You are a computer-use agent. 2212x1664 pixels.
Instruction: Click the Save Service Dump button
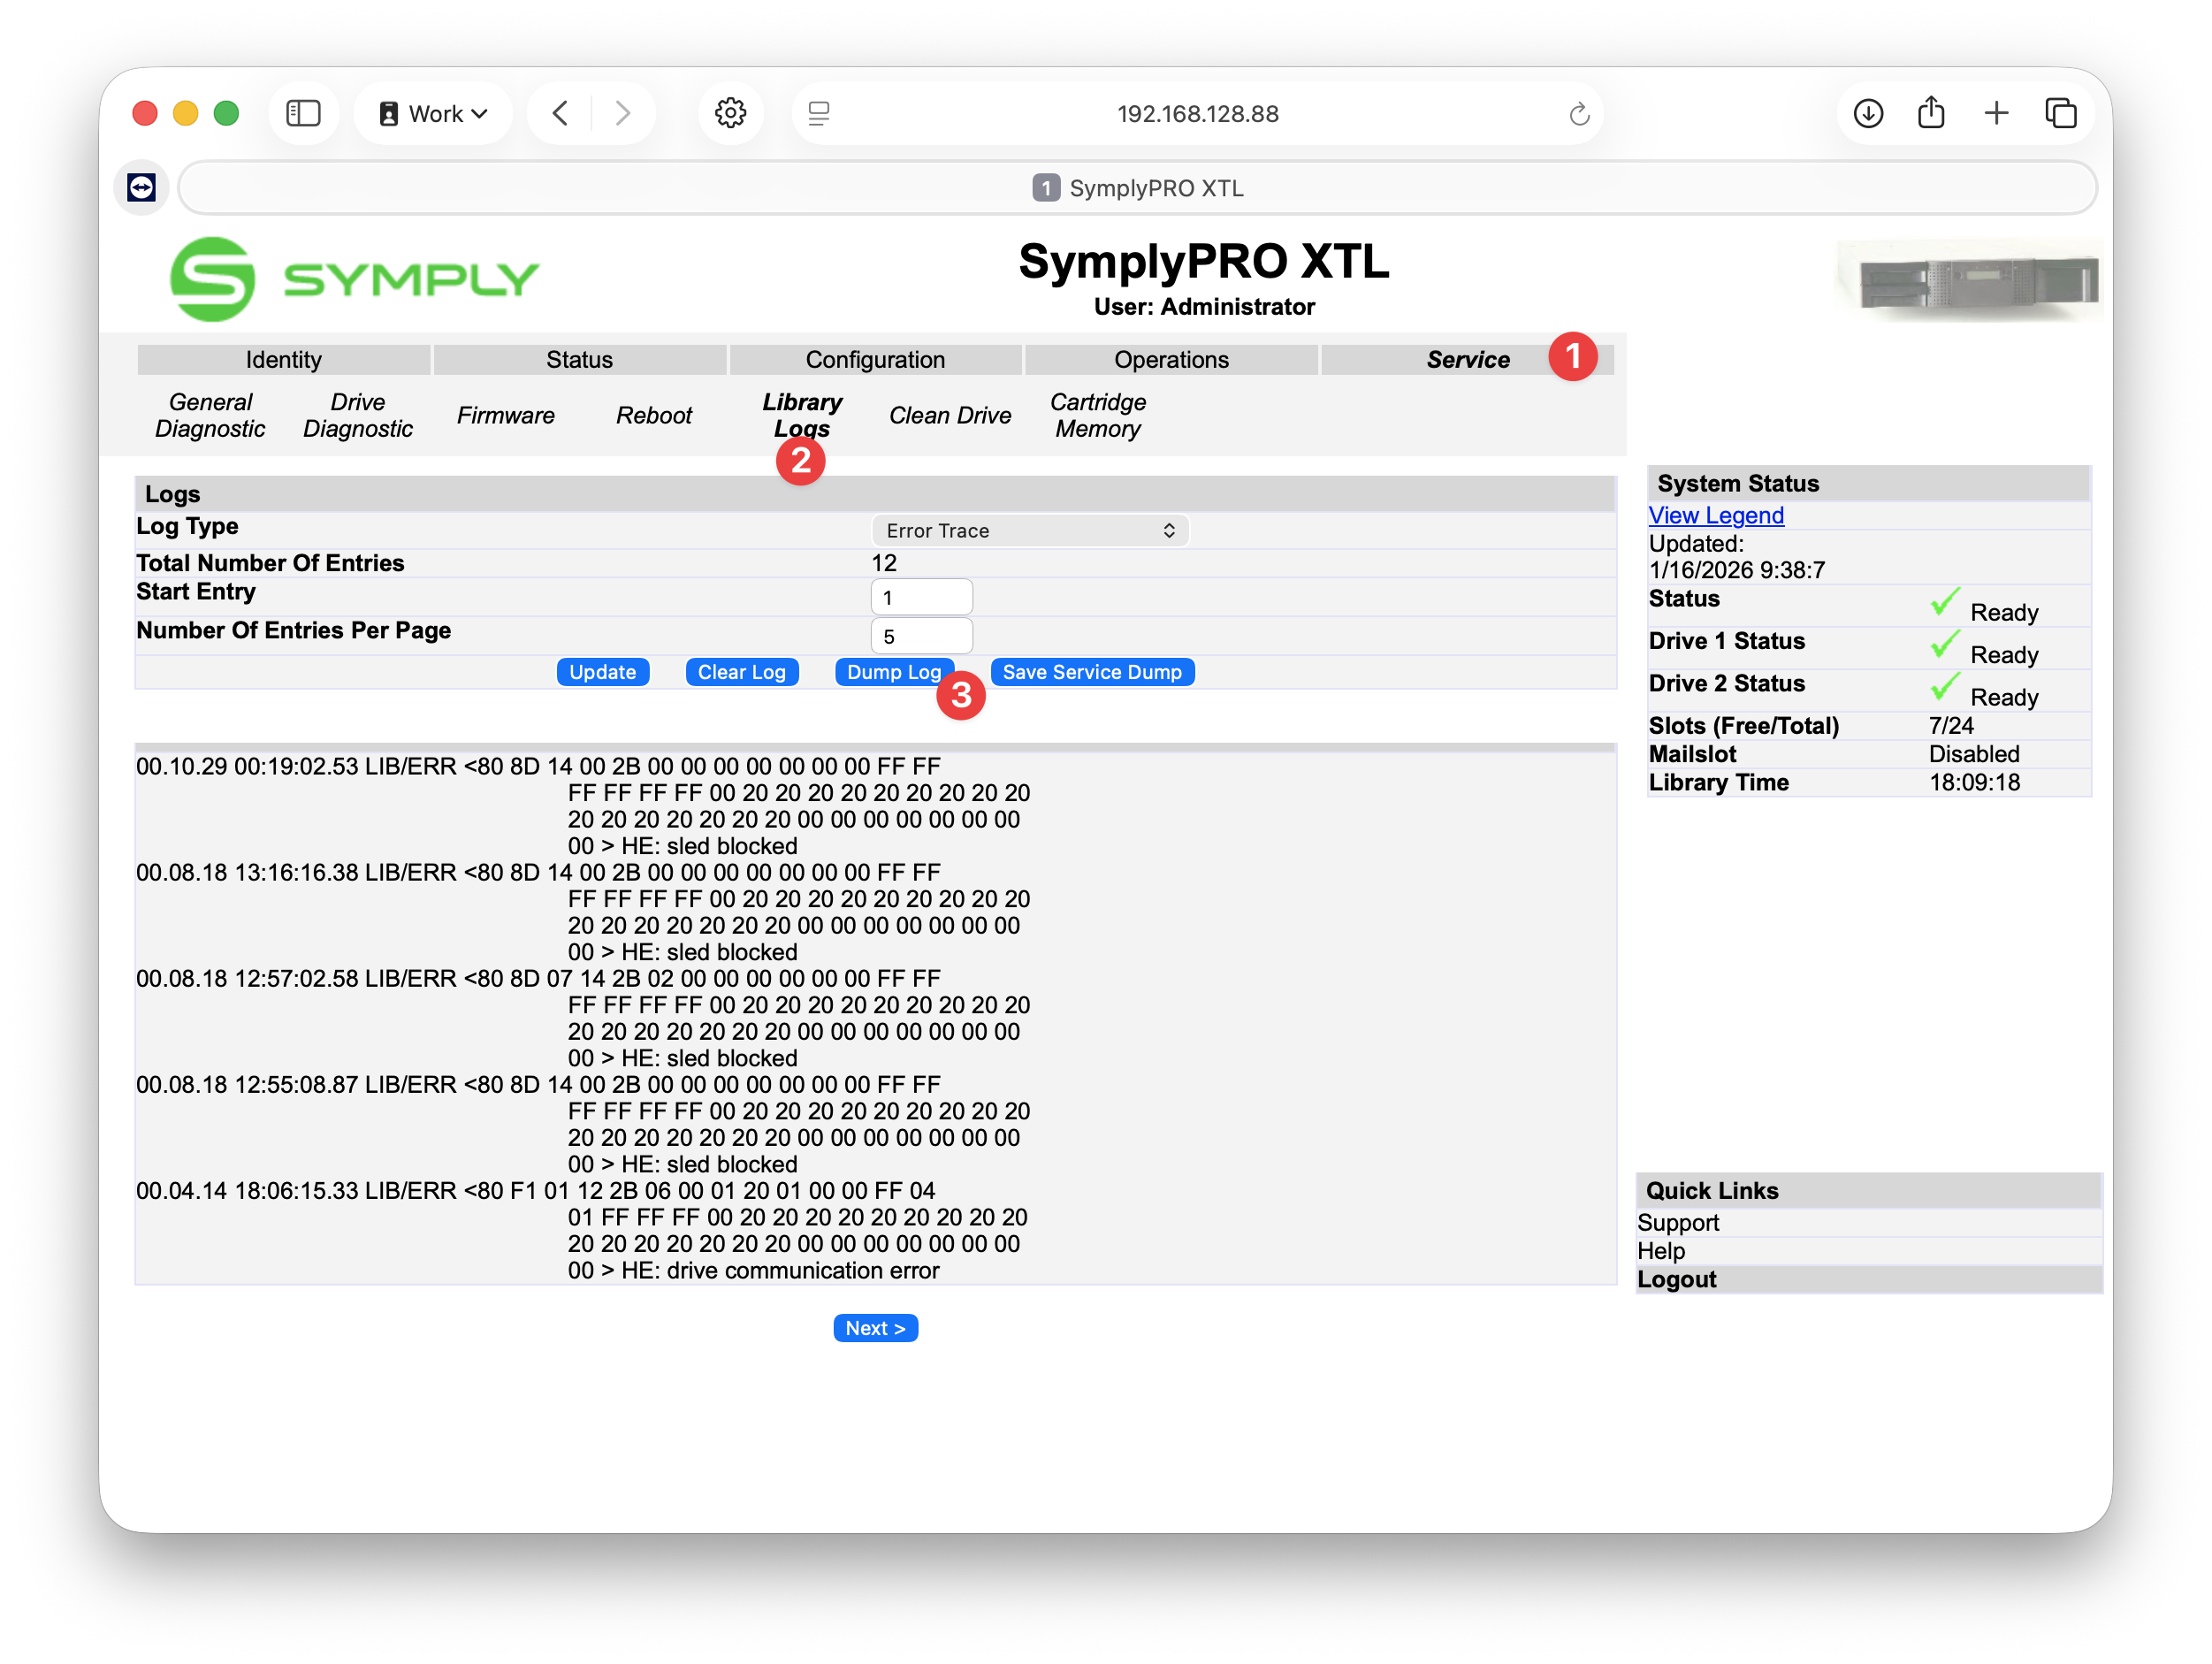(x=1092, y=672)
